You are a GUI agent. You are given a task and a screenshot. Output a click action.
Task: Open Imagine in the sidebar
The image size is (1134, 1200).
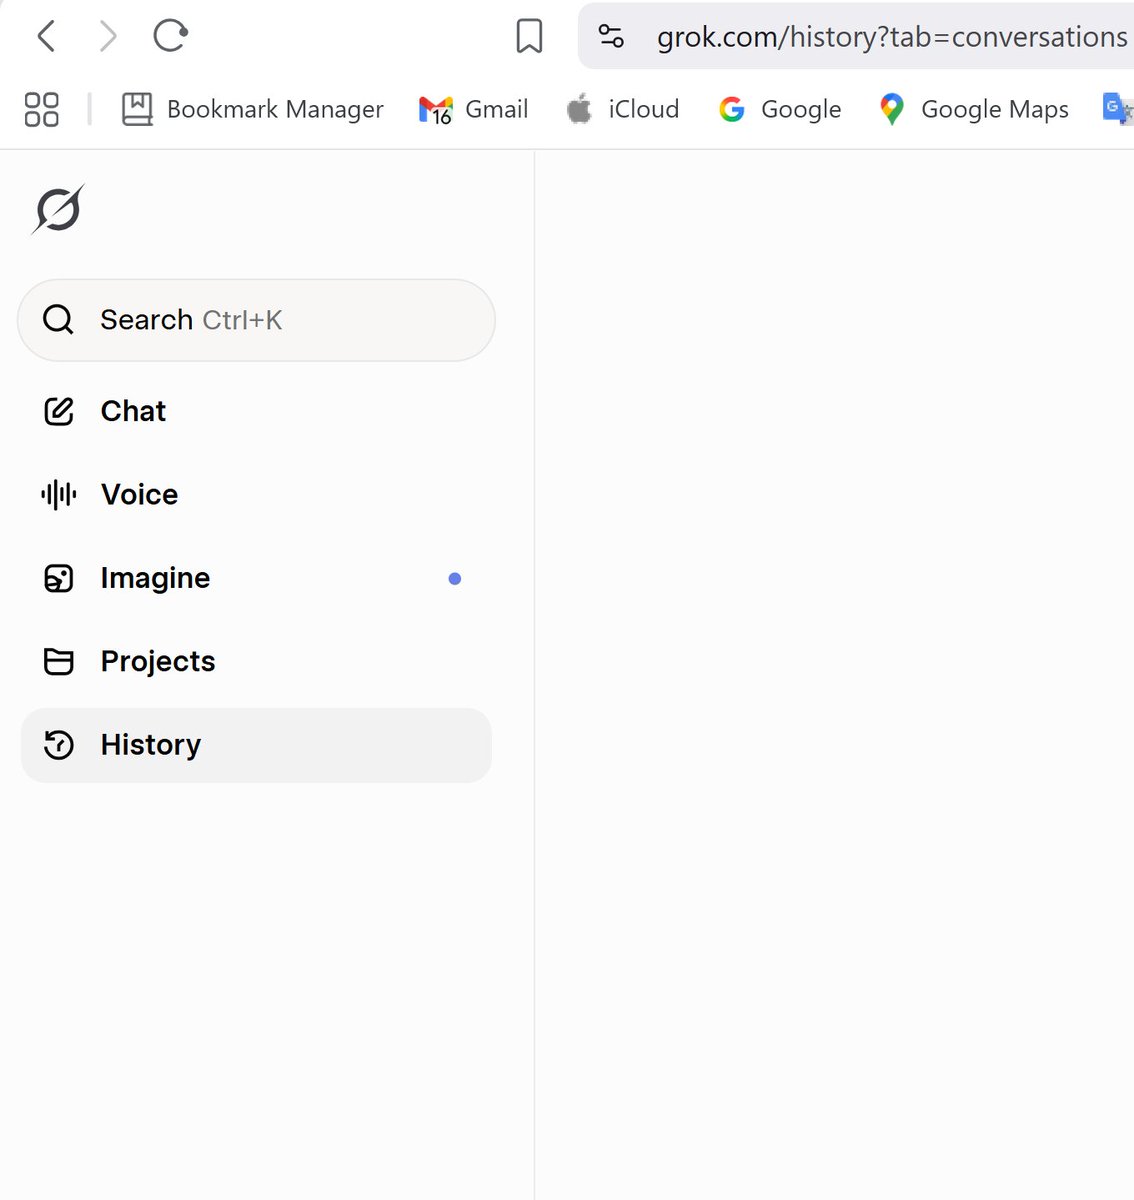point(256,578)
